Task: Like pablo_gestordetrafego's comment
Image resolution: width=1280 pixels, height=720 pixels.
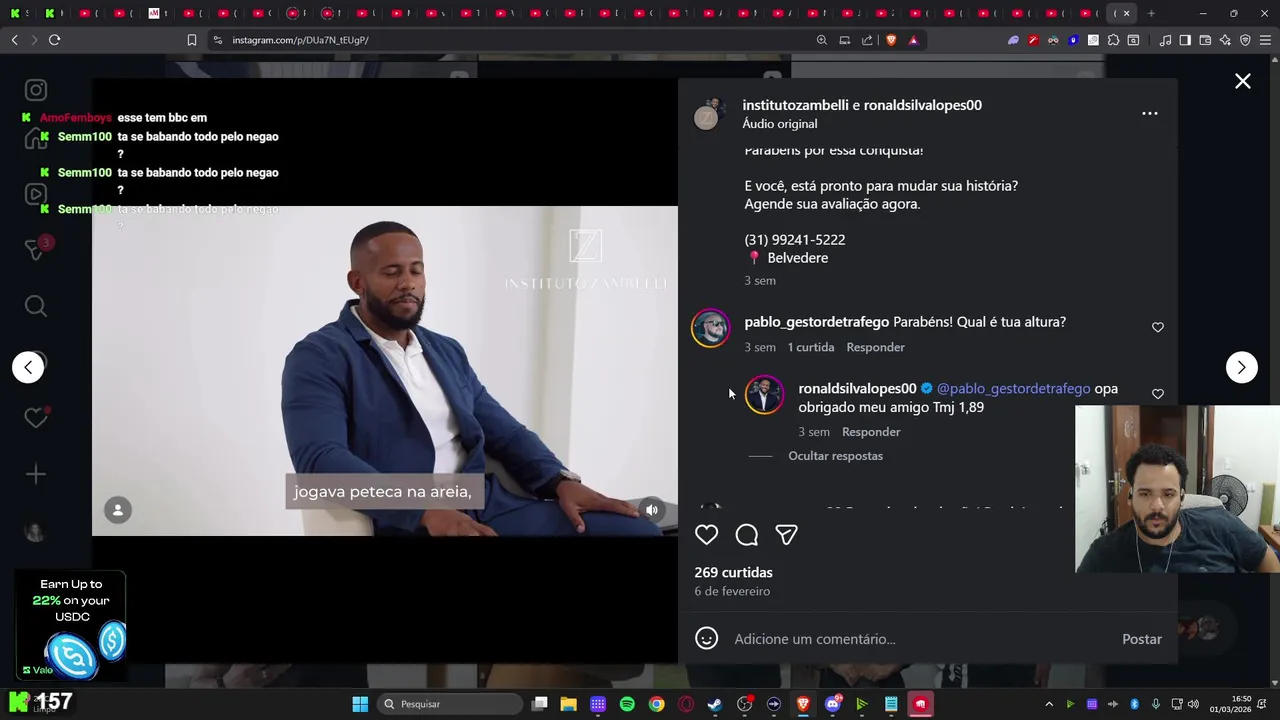Action: [x=1158, y=327]
